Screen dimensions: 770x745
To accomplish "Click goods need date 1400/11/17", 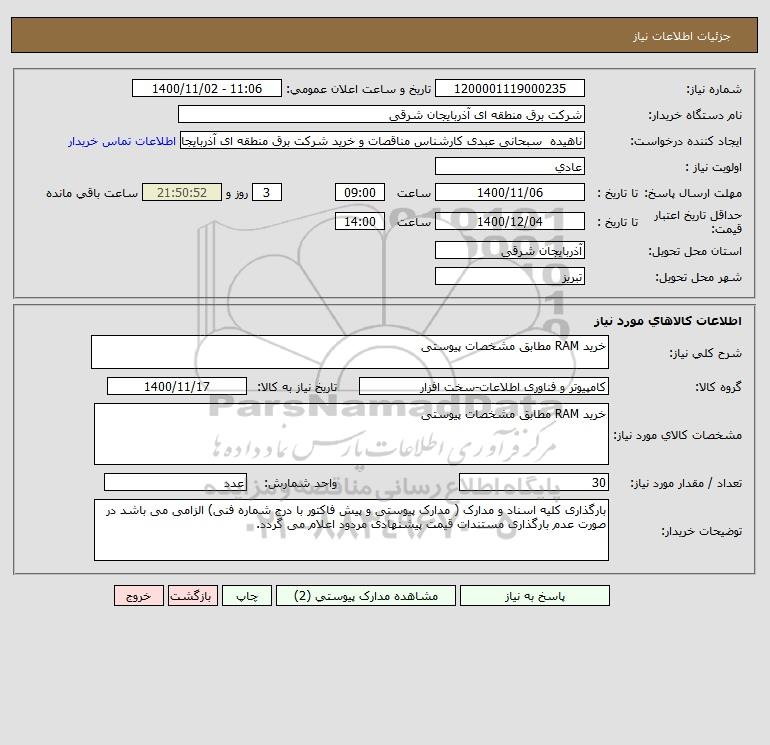I will [177, 386].
